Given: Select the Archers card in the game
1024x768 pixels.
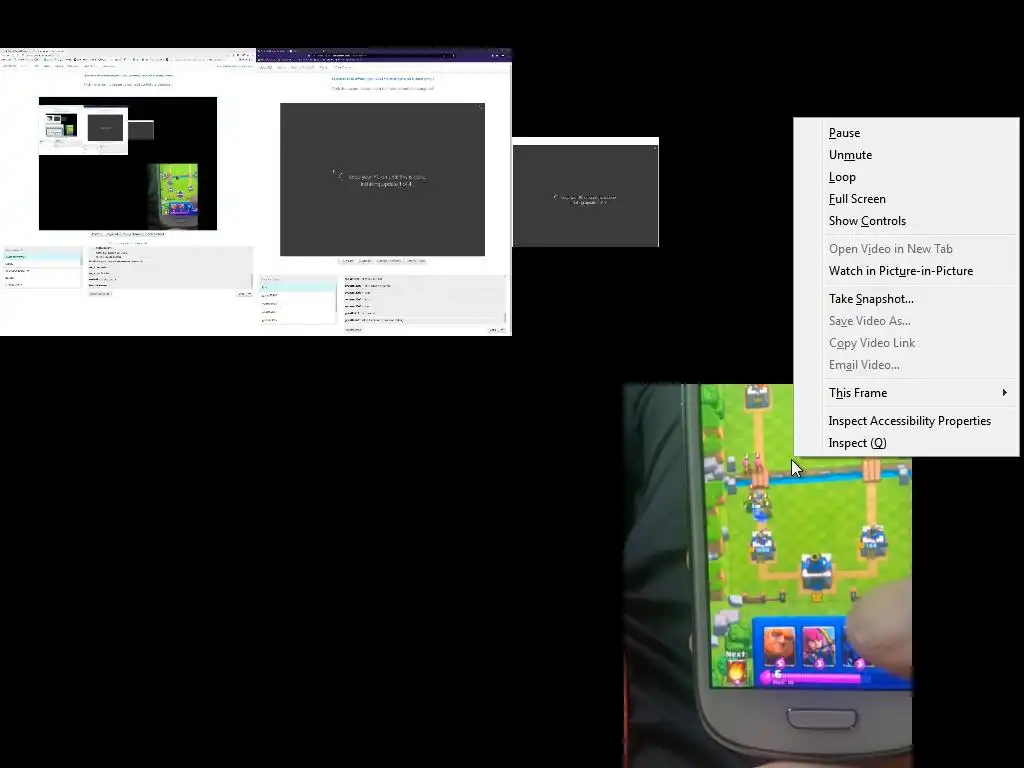Looking at the screenshot, I should (x=818, y=647).
